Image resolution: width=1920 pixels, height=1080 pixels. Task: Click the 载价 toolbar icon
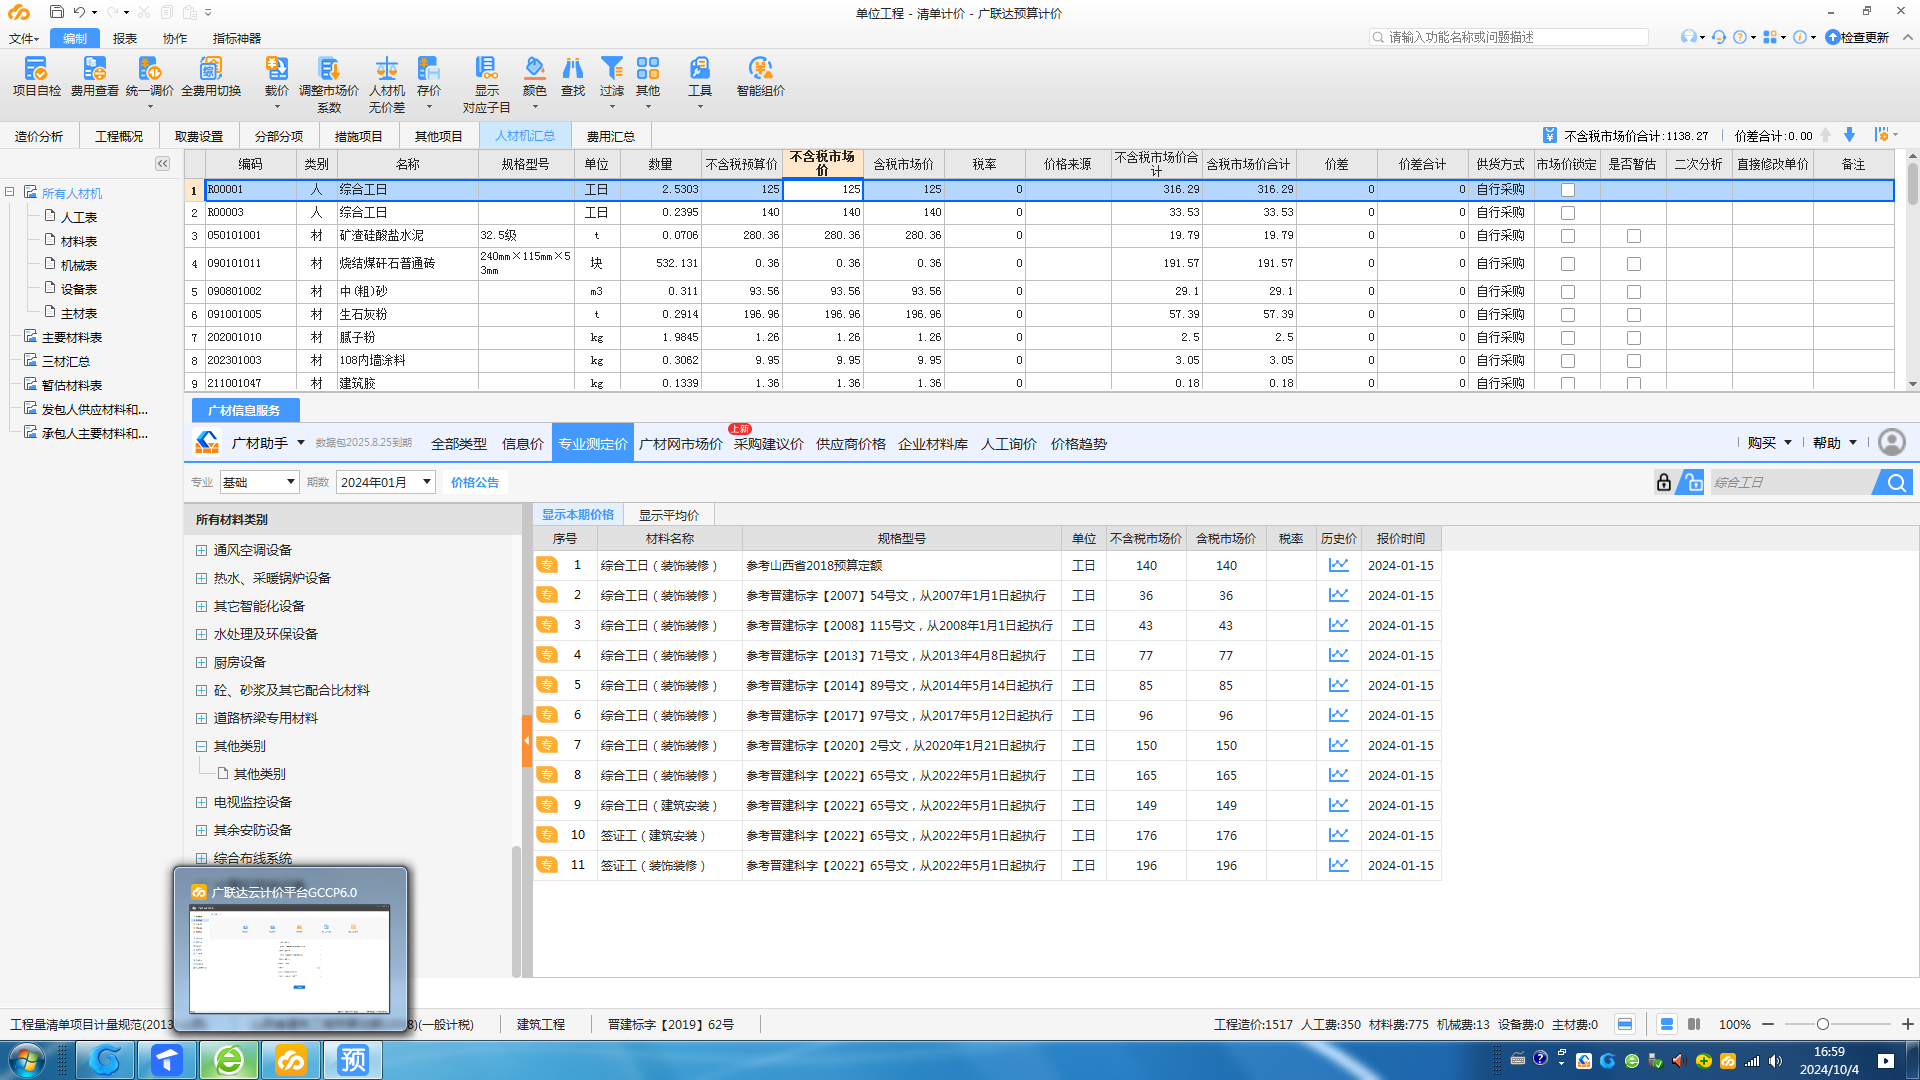point(277,77)
